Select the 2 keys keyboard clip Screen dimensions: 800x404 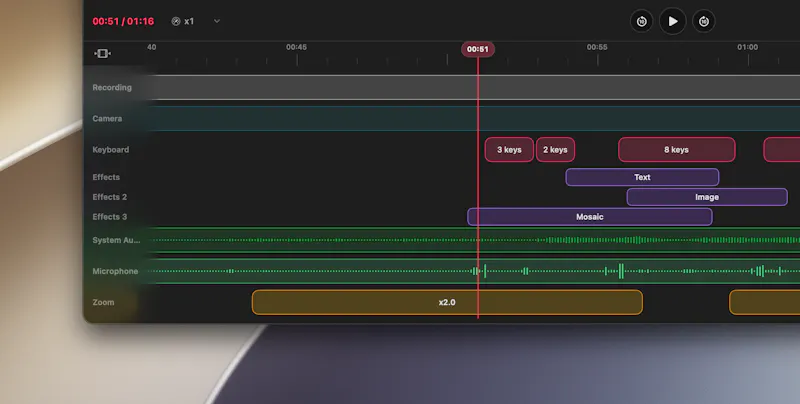tap(555, 150)
